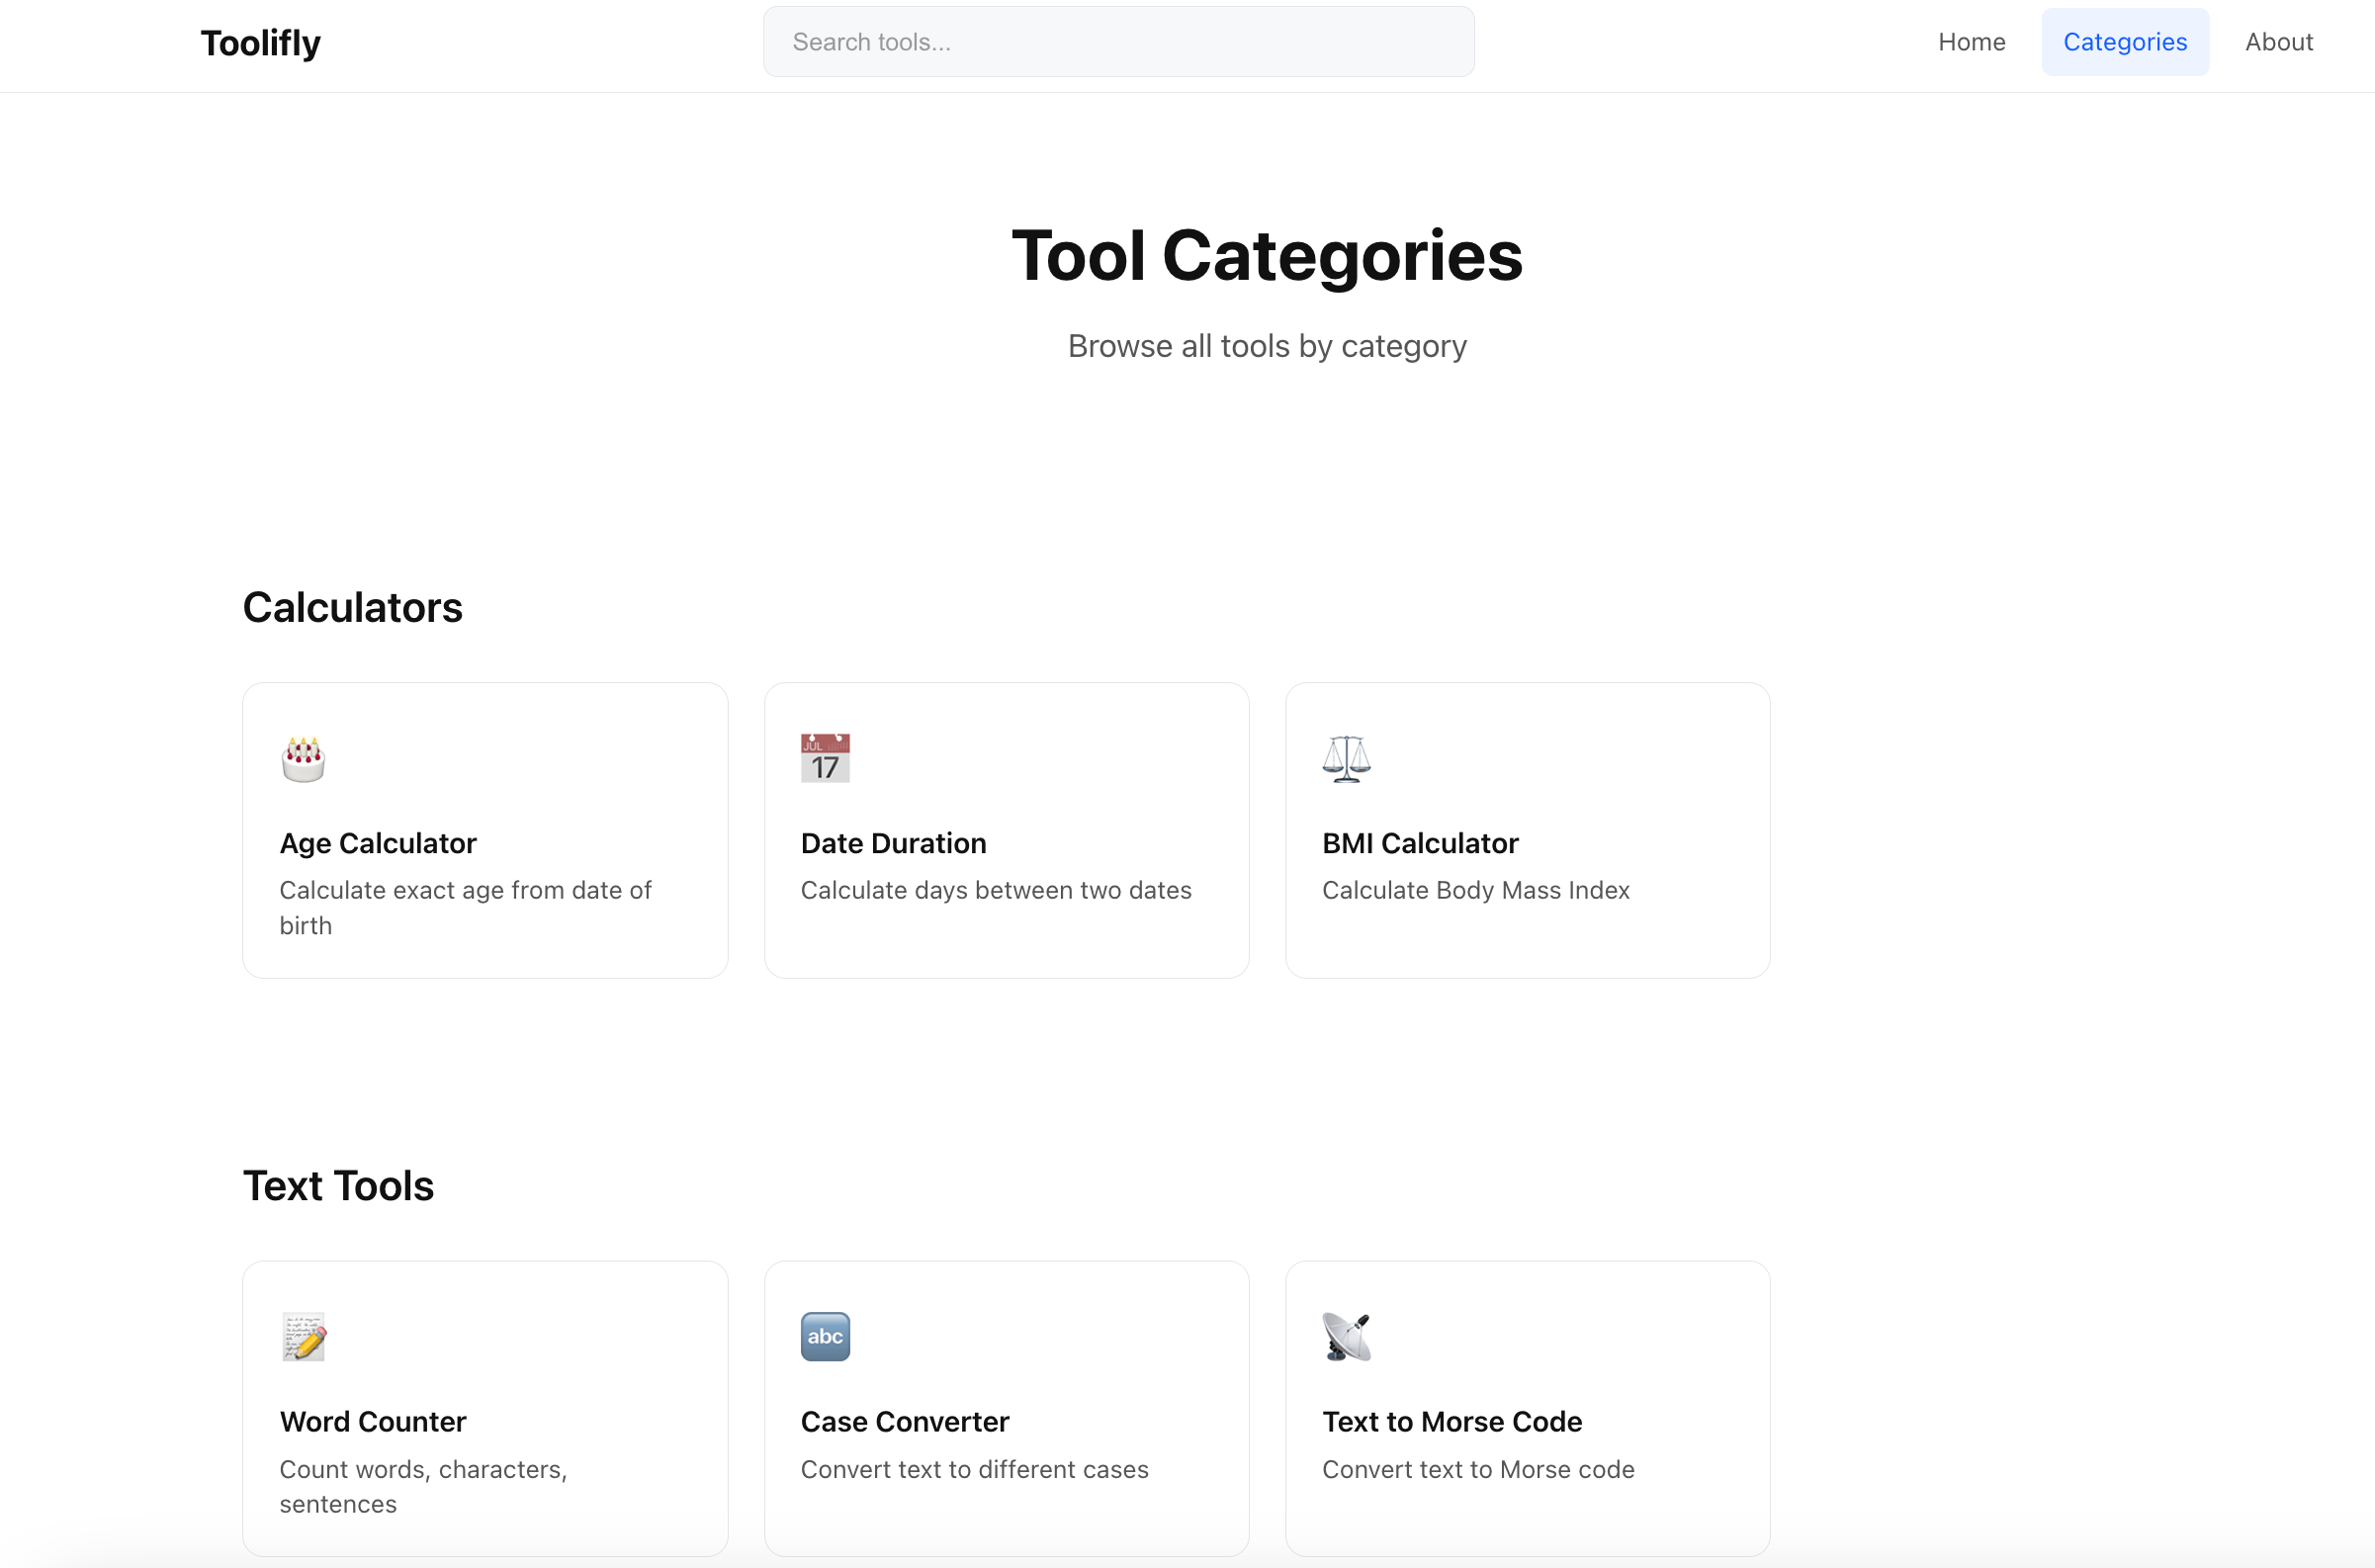Click the birthday cake Age Calculator icon
This screenshot has width=2375, height=1568.
[x=303, y=759]
